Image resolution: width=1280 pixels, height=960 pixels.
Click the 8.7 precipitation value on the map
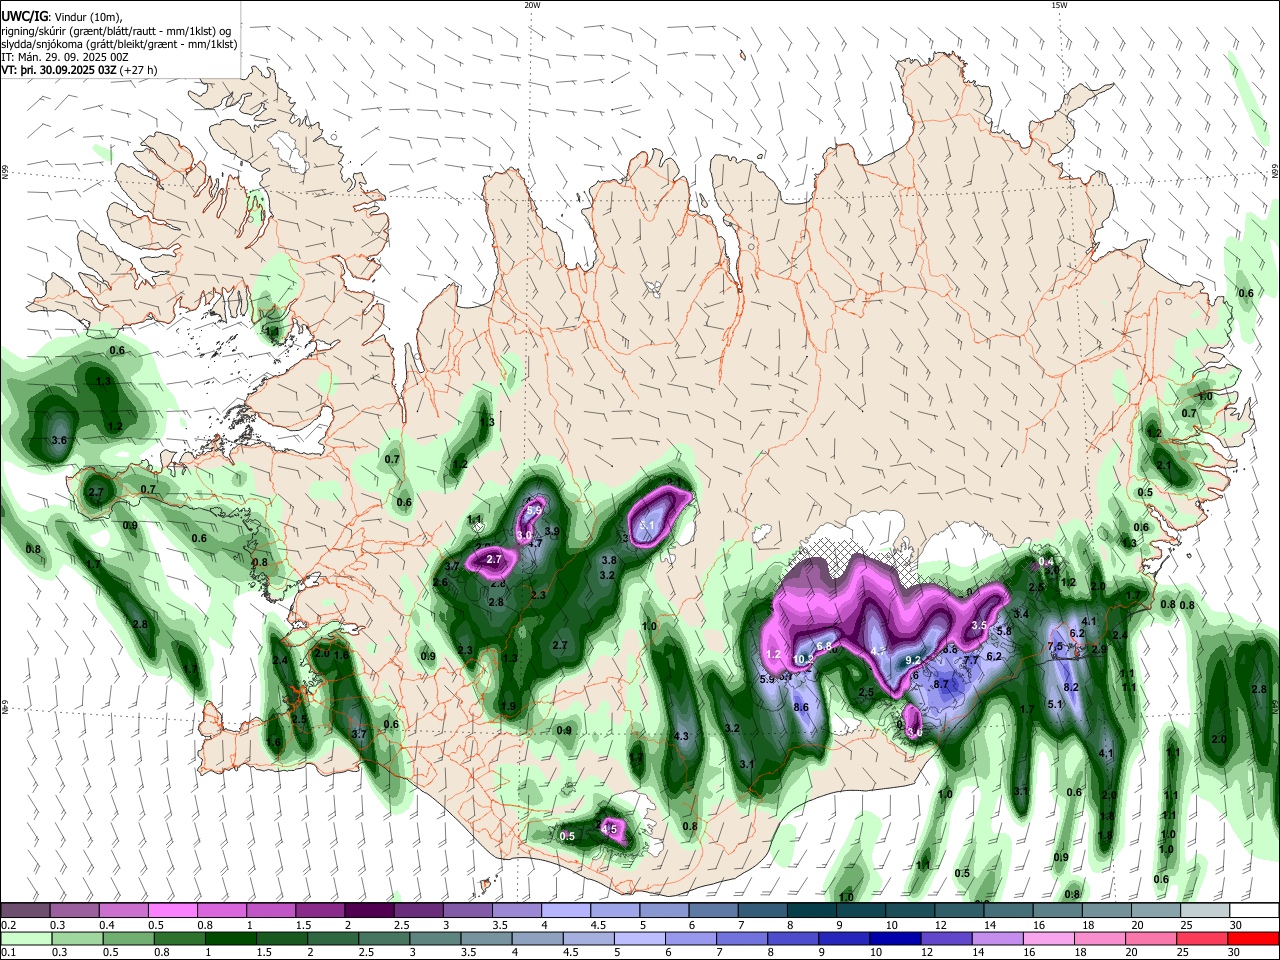click(941, 685)
